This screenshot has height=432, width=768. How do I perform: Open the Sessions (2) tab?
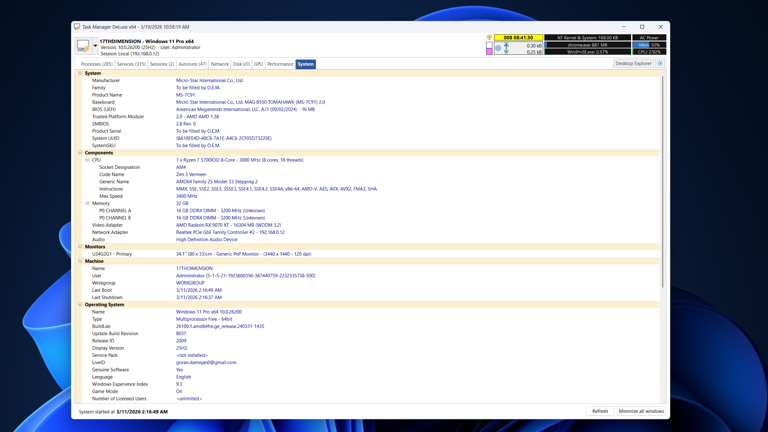(162, 64)
